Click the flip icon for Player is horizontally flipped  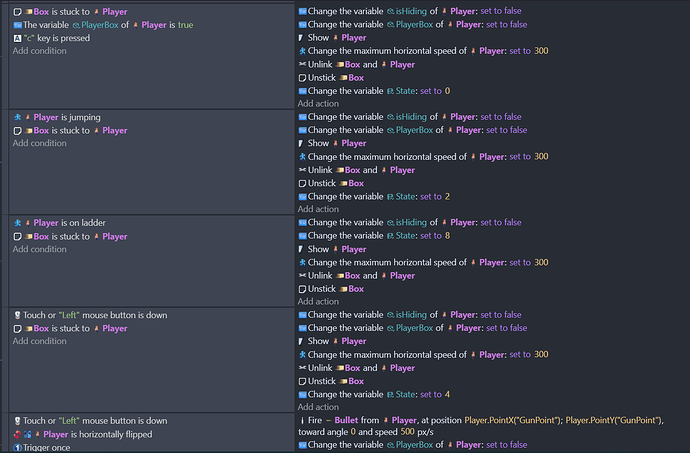coord(22,434)
